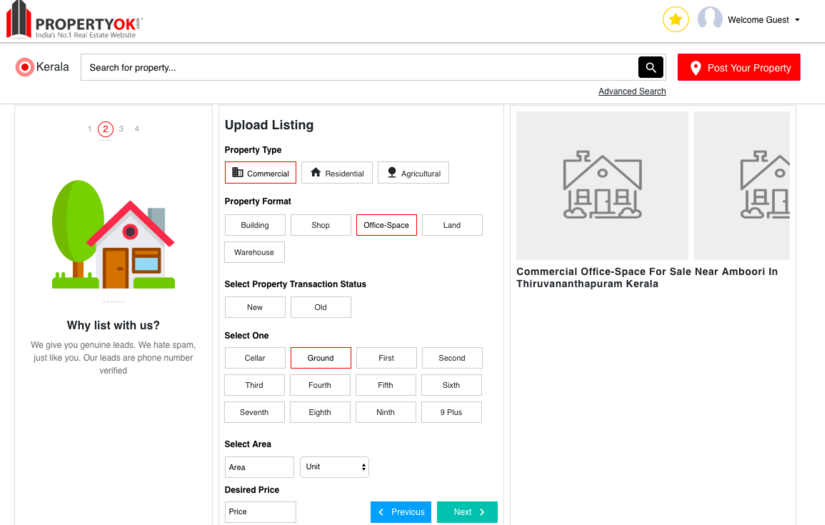Pick the Sixth floor option
This screenshot has height=525, width=825.
click(451, 385)
